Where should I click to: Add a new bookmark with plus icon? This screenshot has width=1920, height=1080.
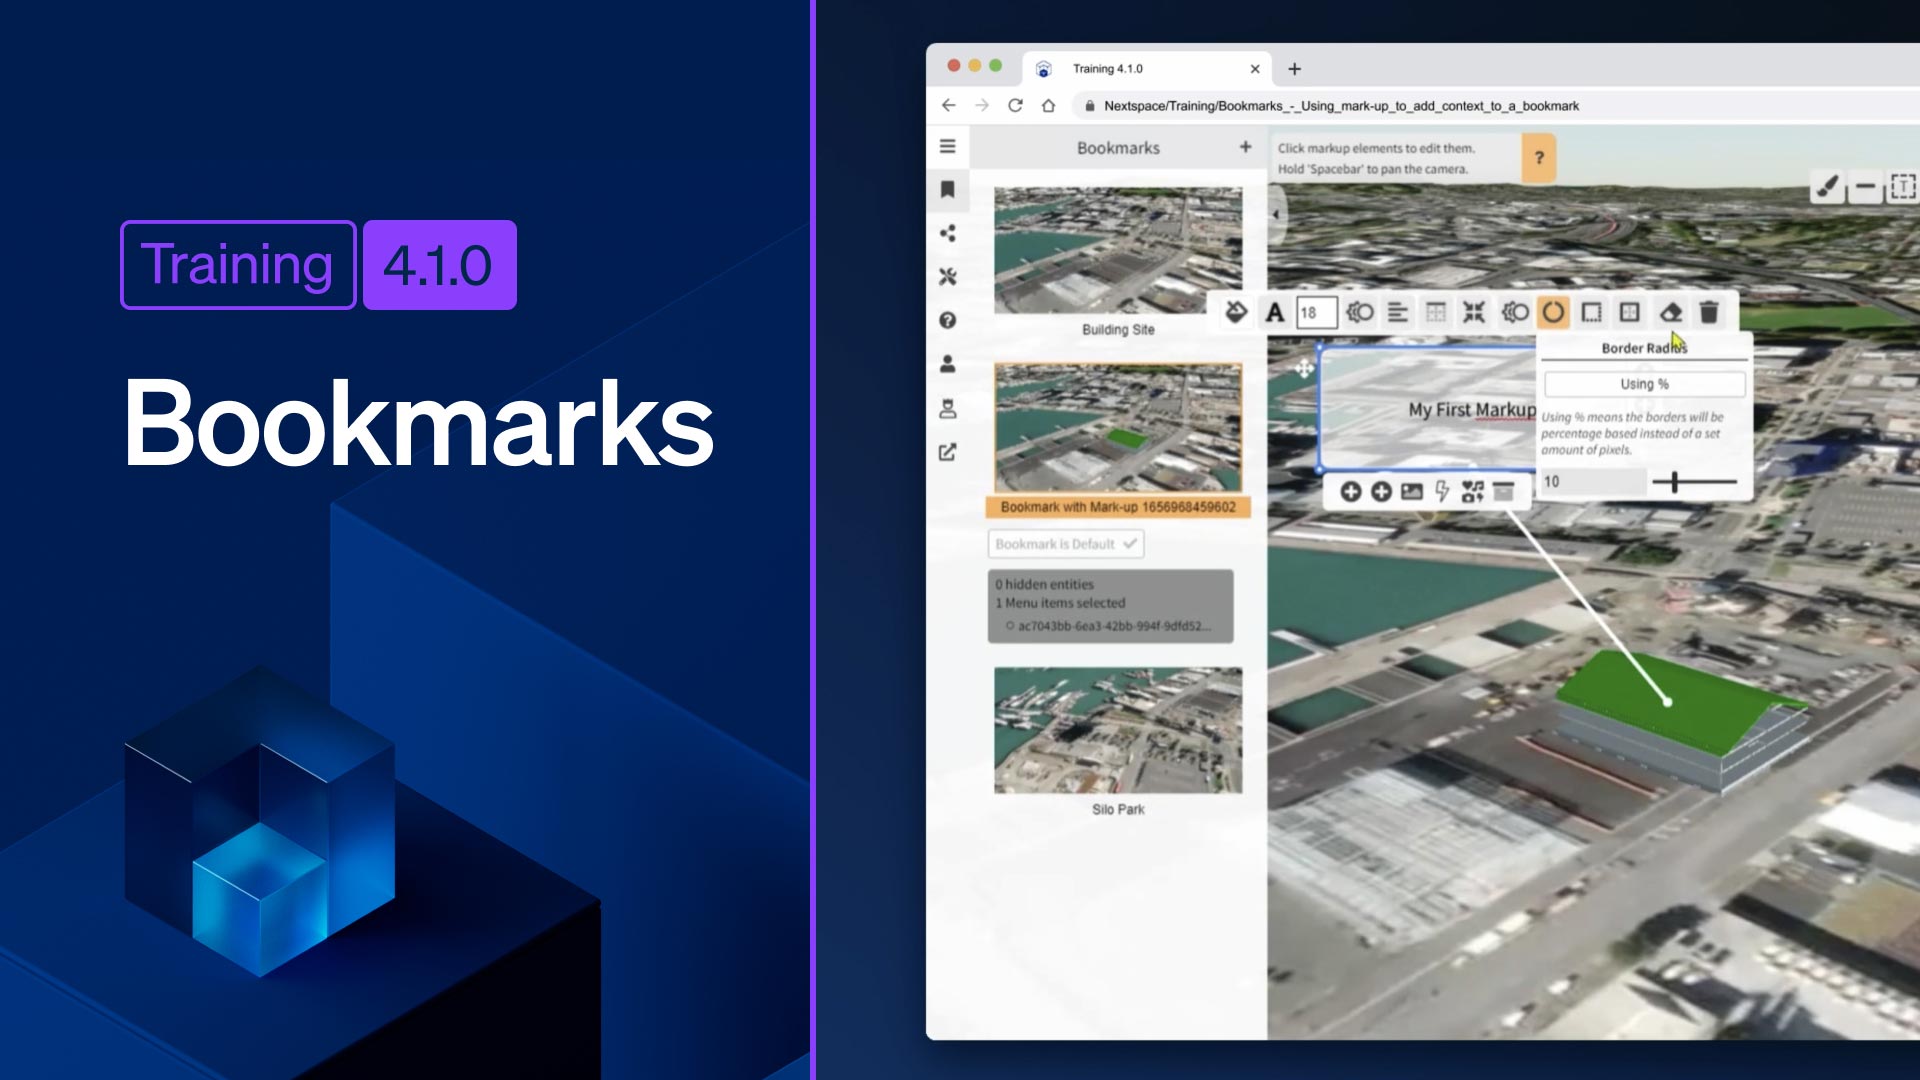[x=1245, y=147]
